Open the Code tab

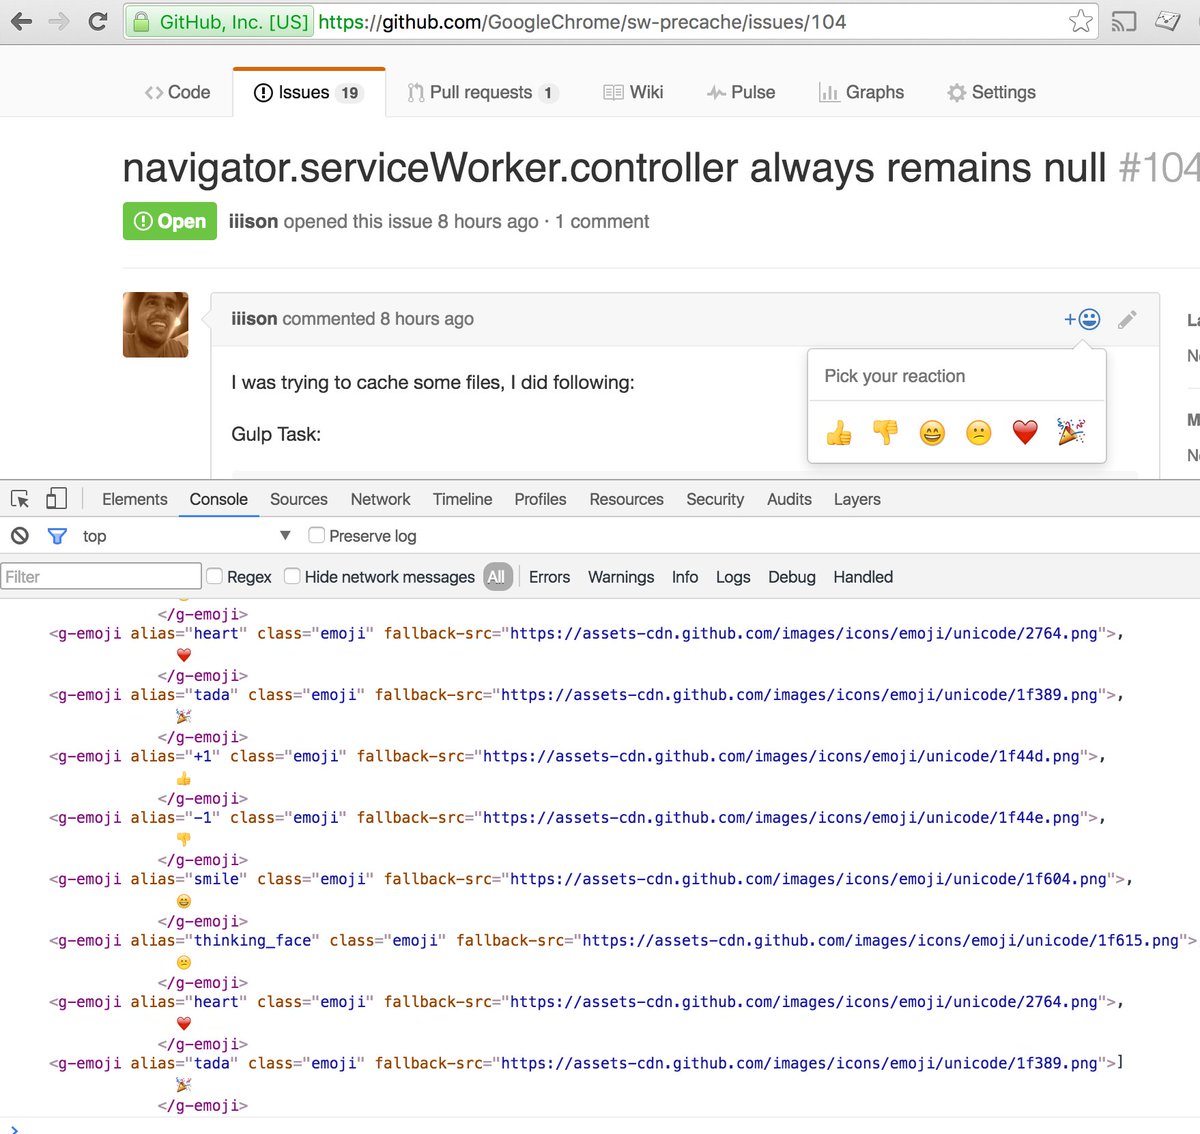click(x=177, y=92)
